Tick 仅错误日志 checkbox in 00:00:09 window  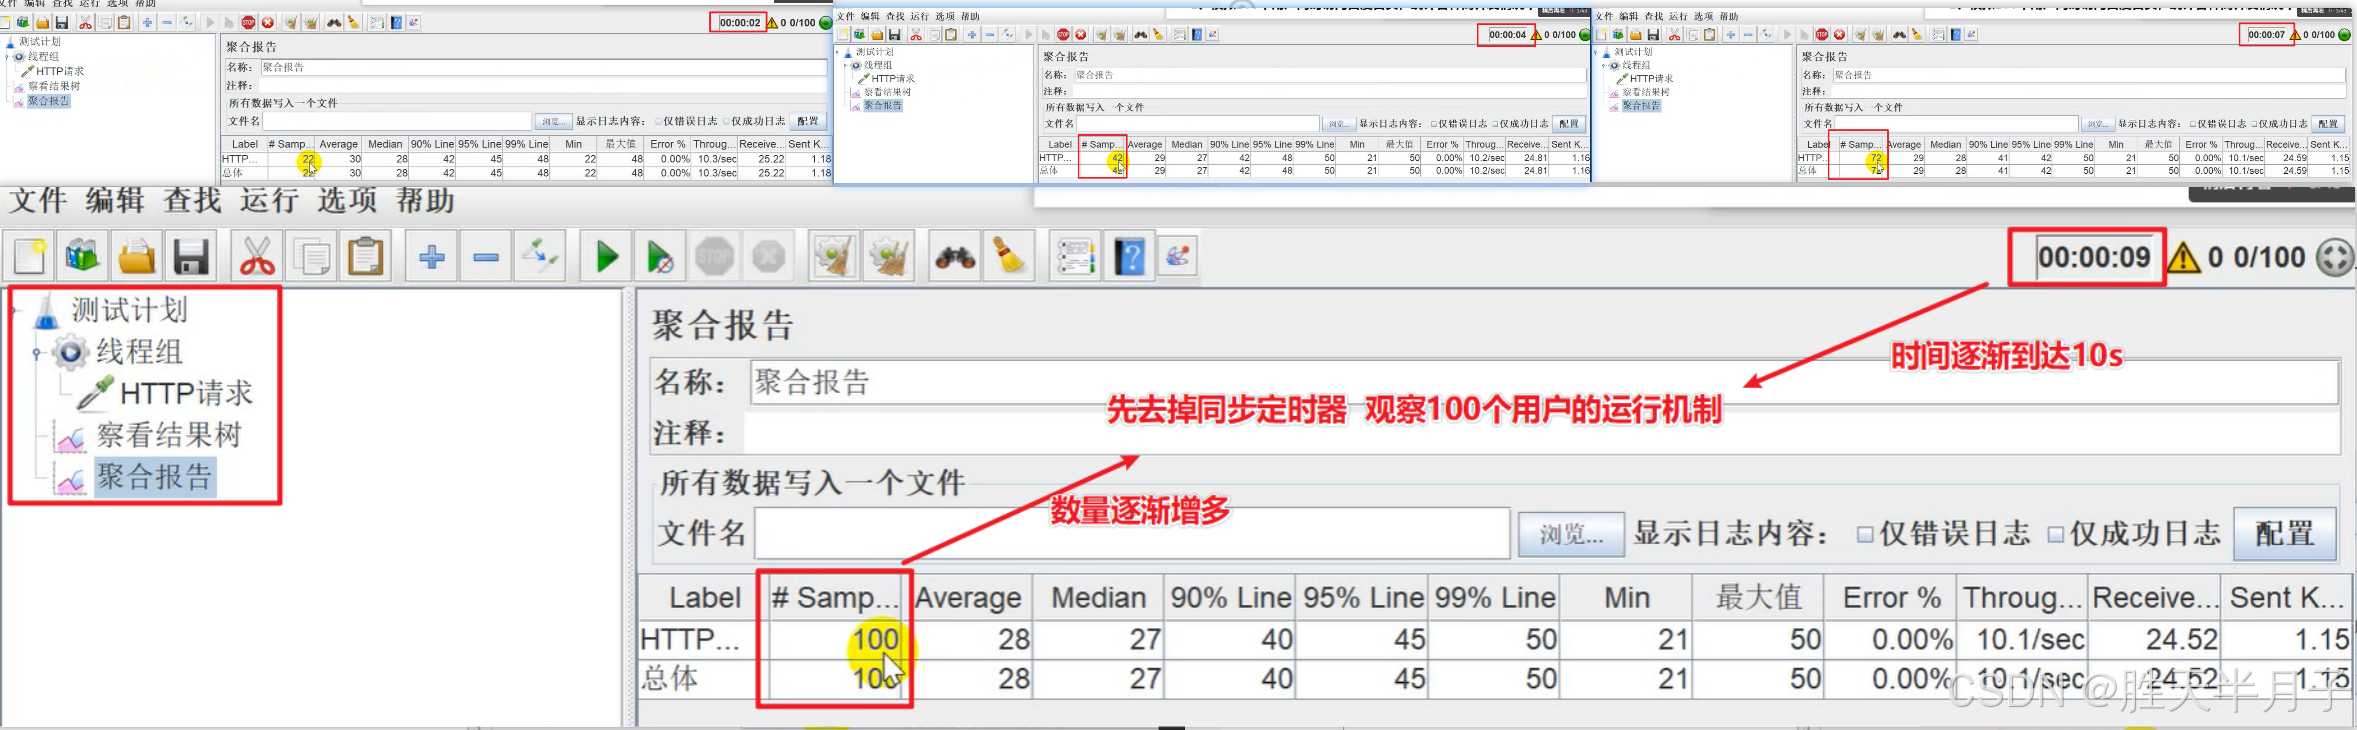(1864, 534)
